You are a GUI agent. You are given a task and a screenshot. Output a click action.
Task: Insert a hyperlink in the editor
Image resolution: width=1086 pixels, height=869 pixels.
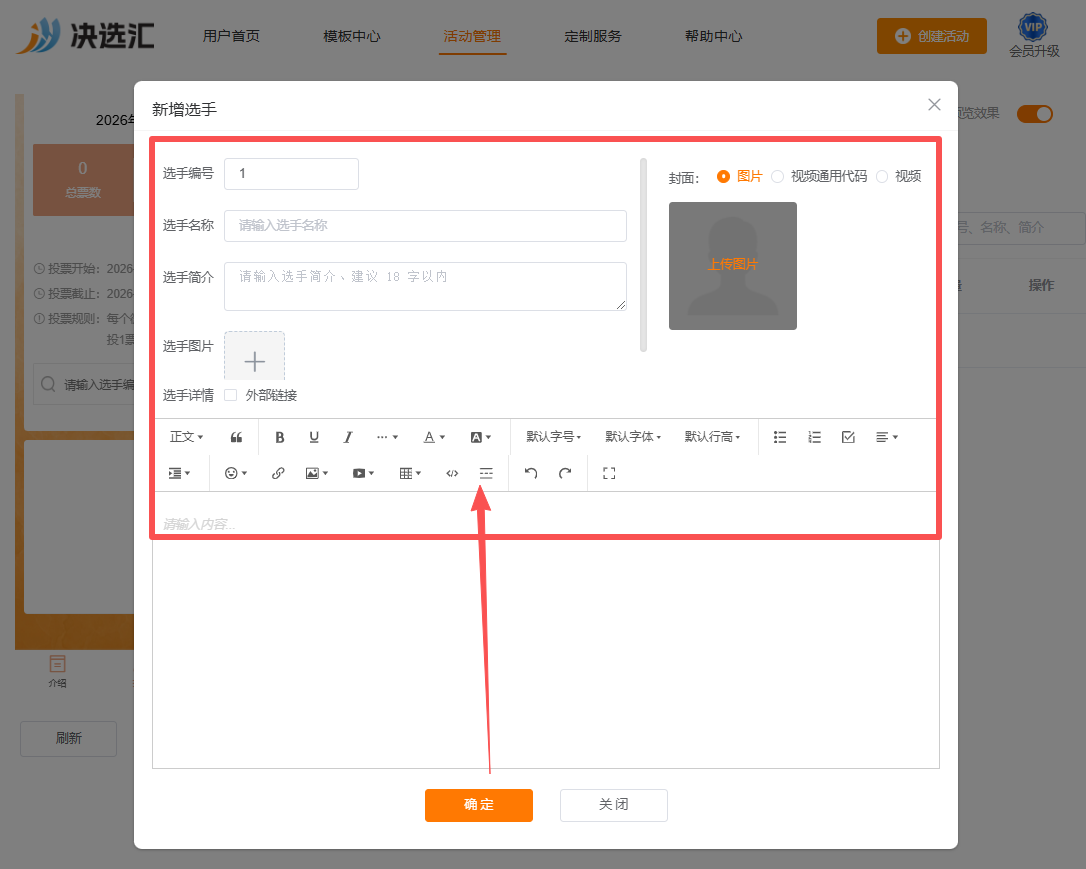click(278, 473)
